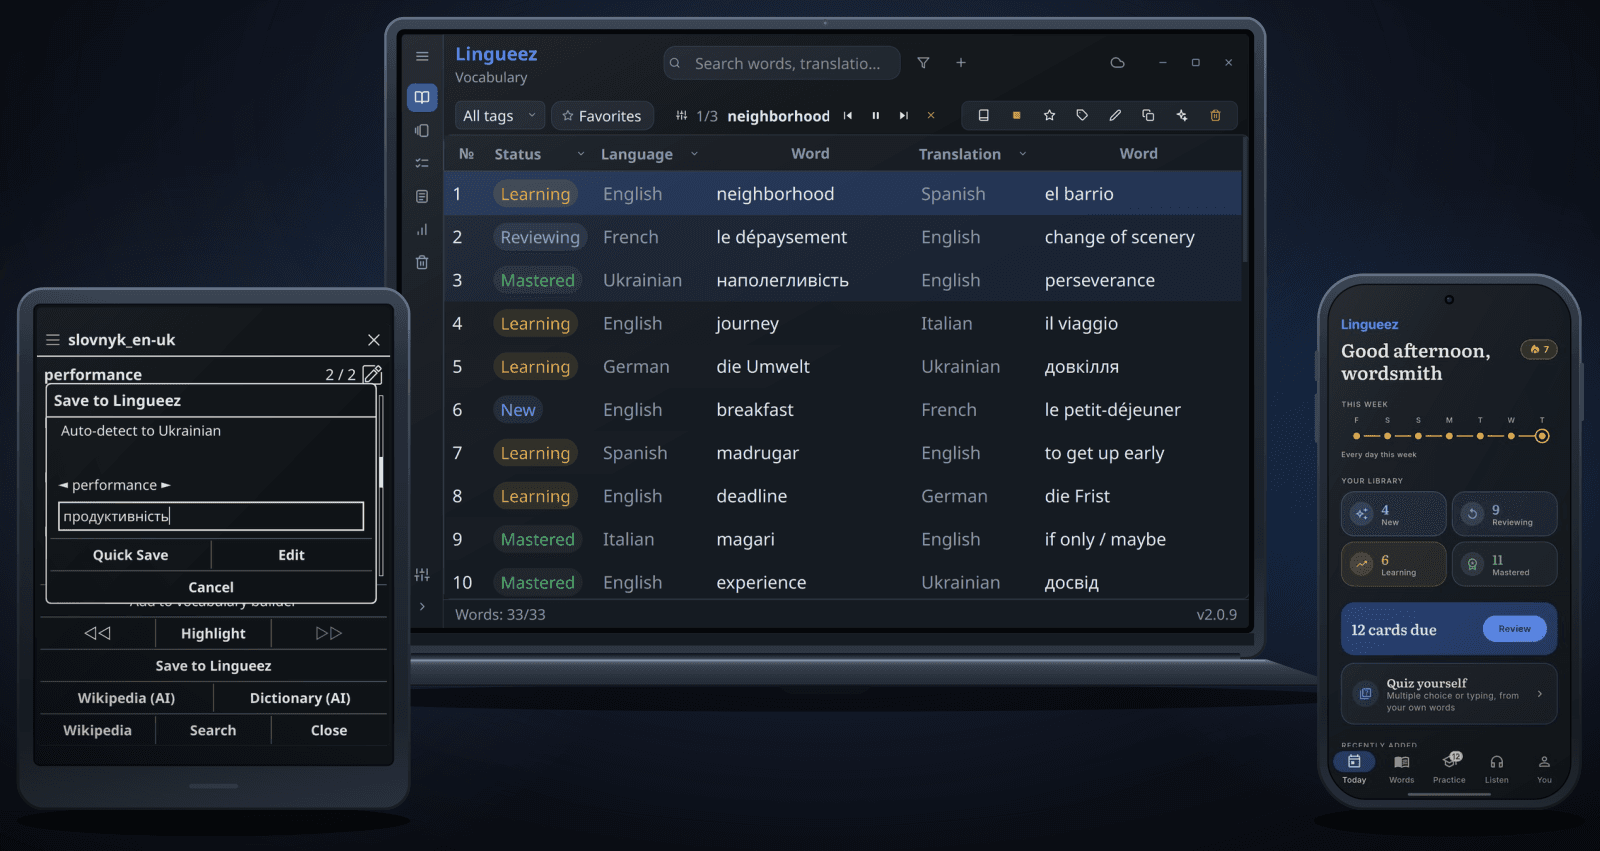1600x851 pixels.
Task: Click the orange square icon in toolbar
Action: 1017,116
